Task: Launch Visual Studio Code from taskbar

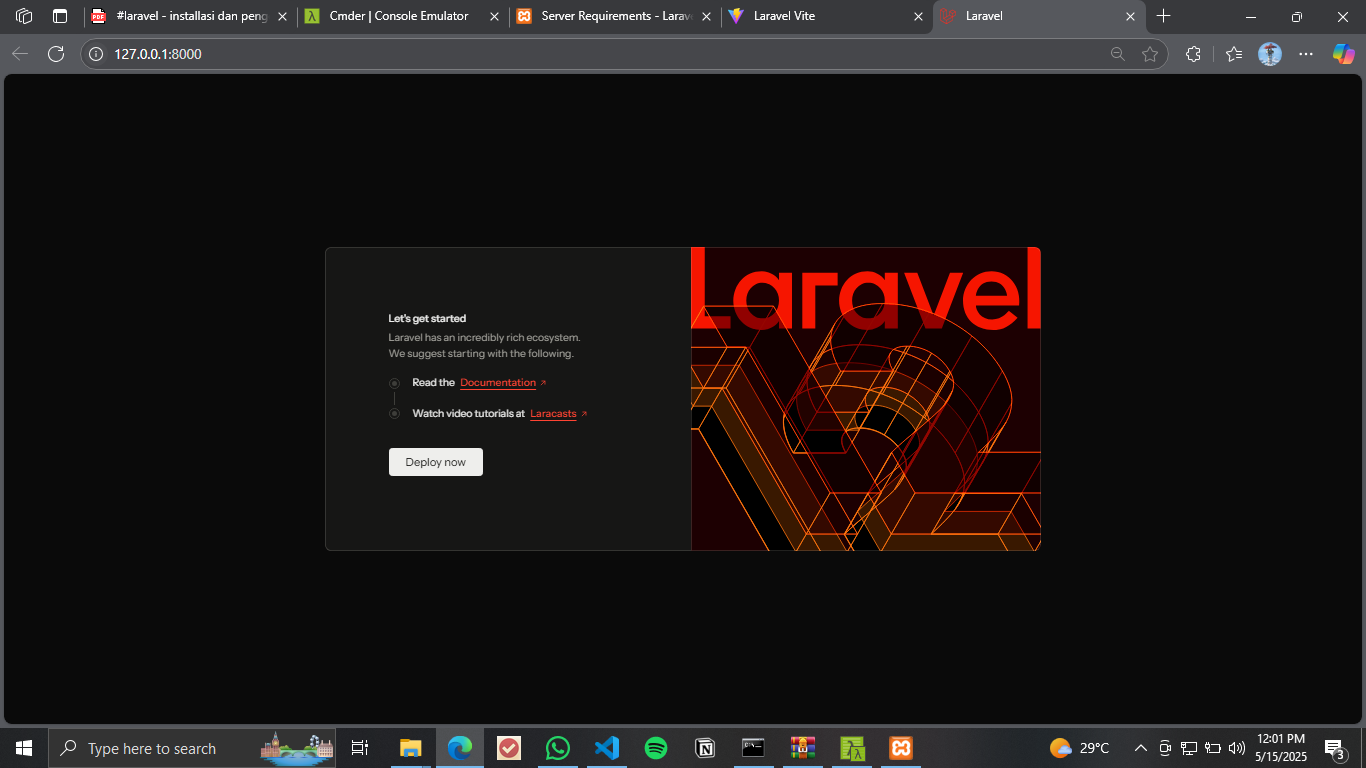Action: tap(607, 748)
